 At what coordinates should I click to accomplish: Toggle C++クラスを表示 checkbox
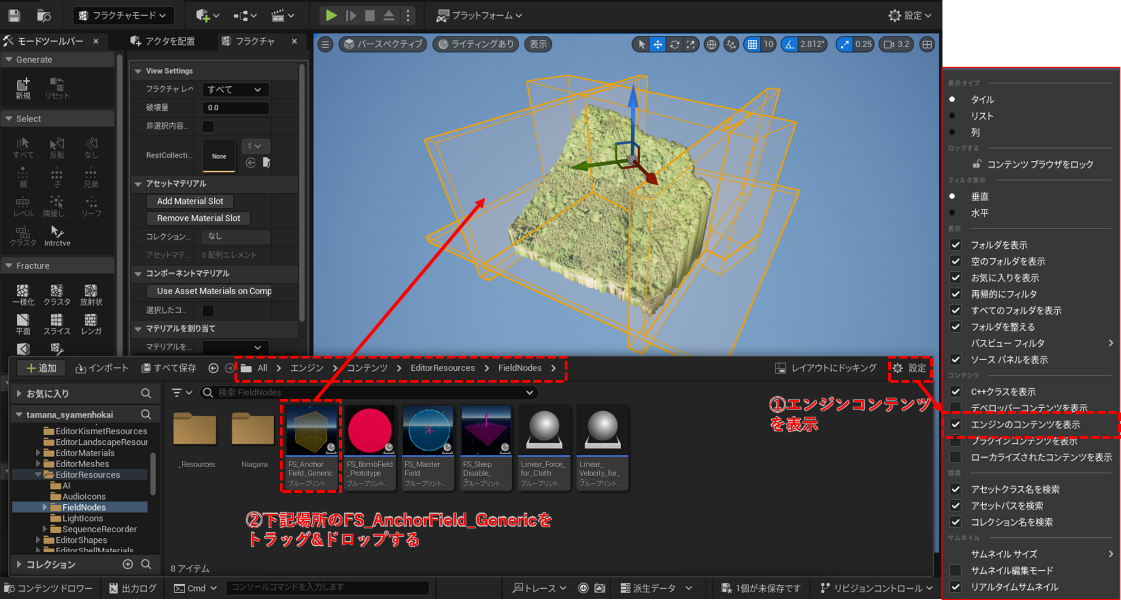coord(956,392)
